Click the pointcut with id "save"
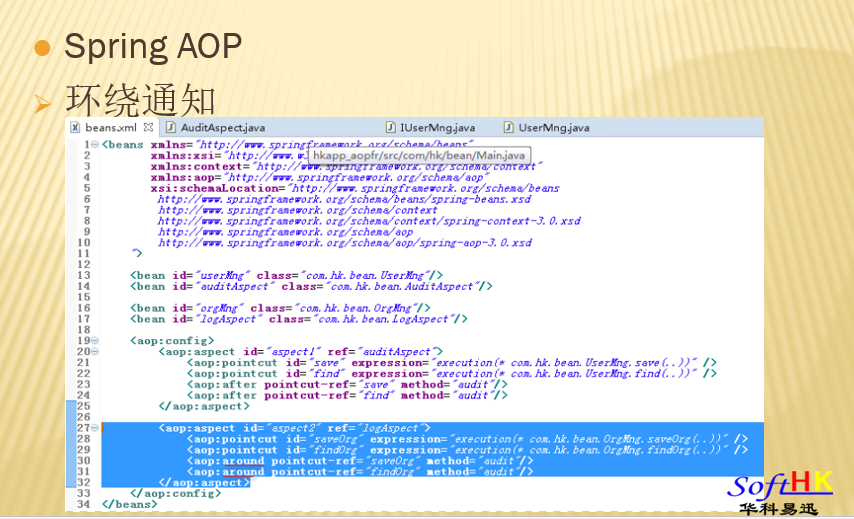 452,362
